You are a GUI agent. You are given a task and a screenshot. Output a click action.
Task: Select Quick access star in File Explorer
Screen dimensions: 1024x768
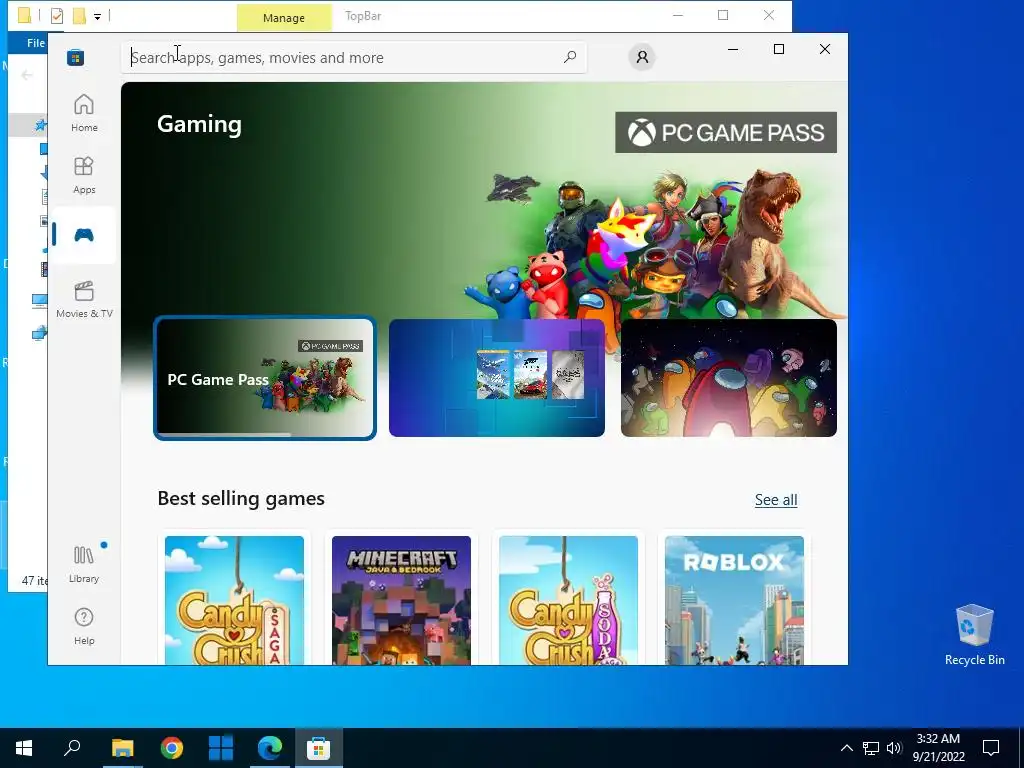click(40, 124)
